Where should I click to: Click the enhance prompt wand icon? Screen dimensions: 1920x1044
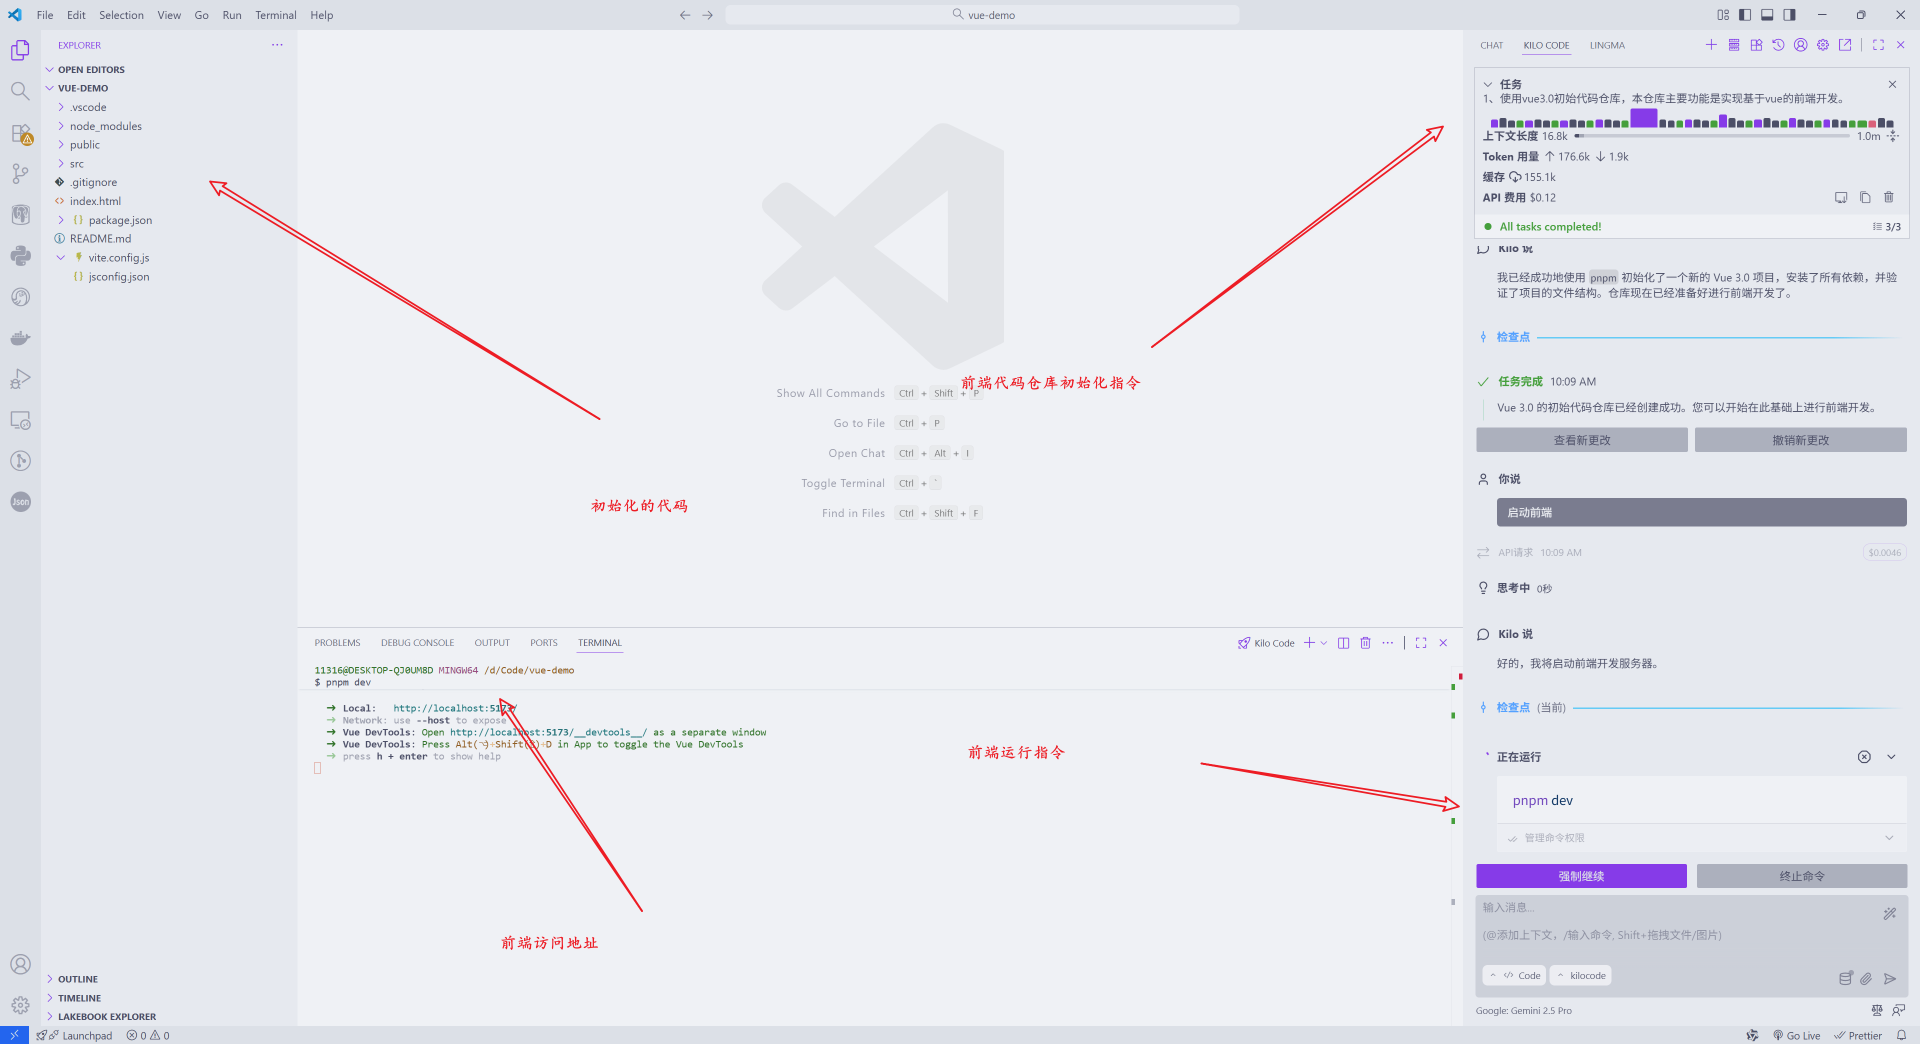1889,913
